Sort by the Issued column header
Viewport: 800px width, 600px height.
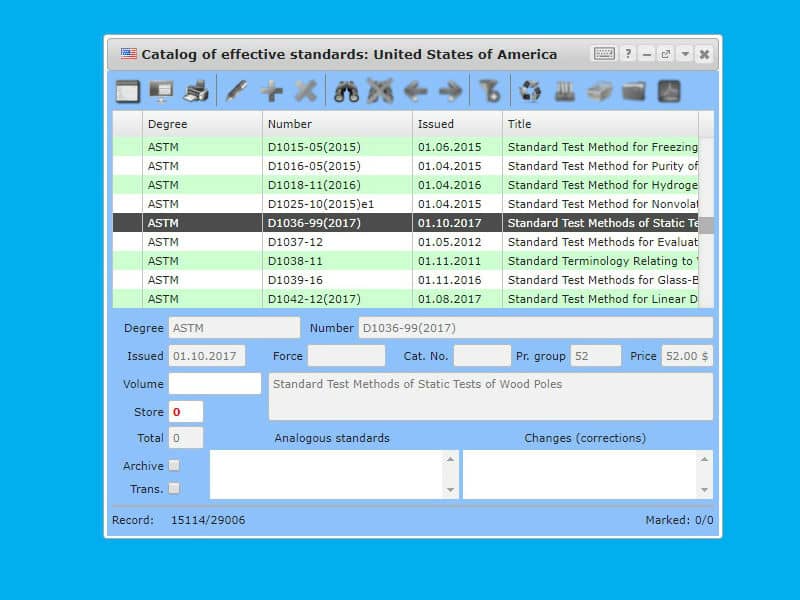point(457,124)
